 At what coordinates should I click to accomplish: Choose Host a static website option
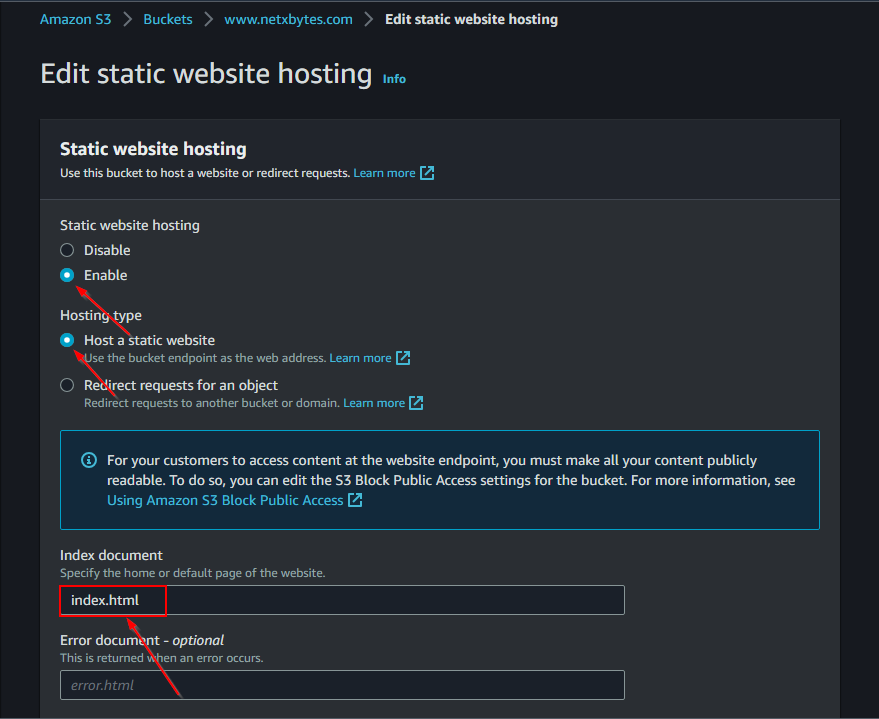67,340
